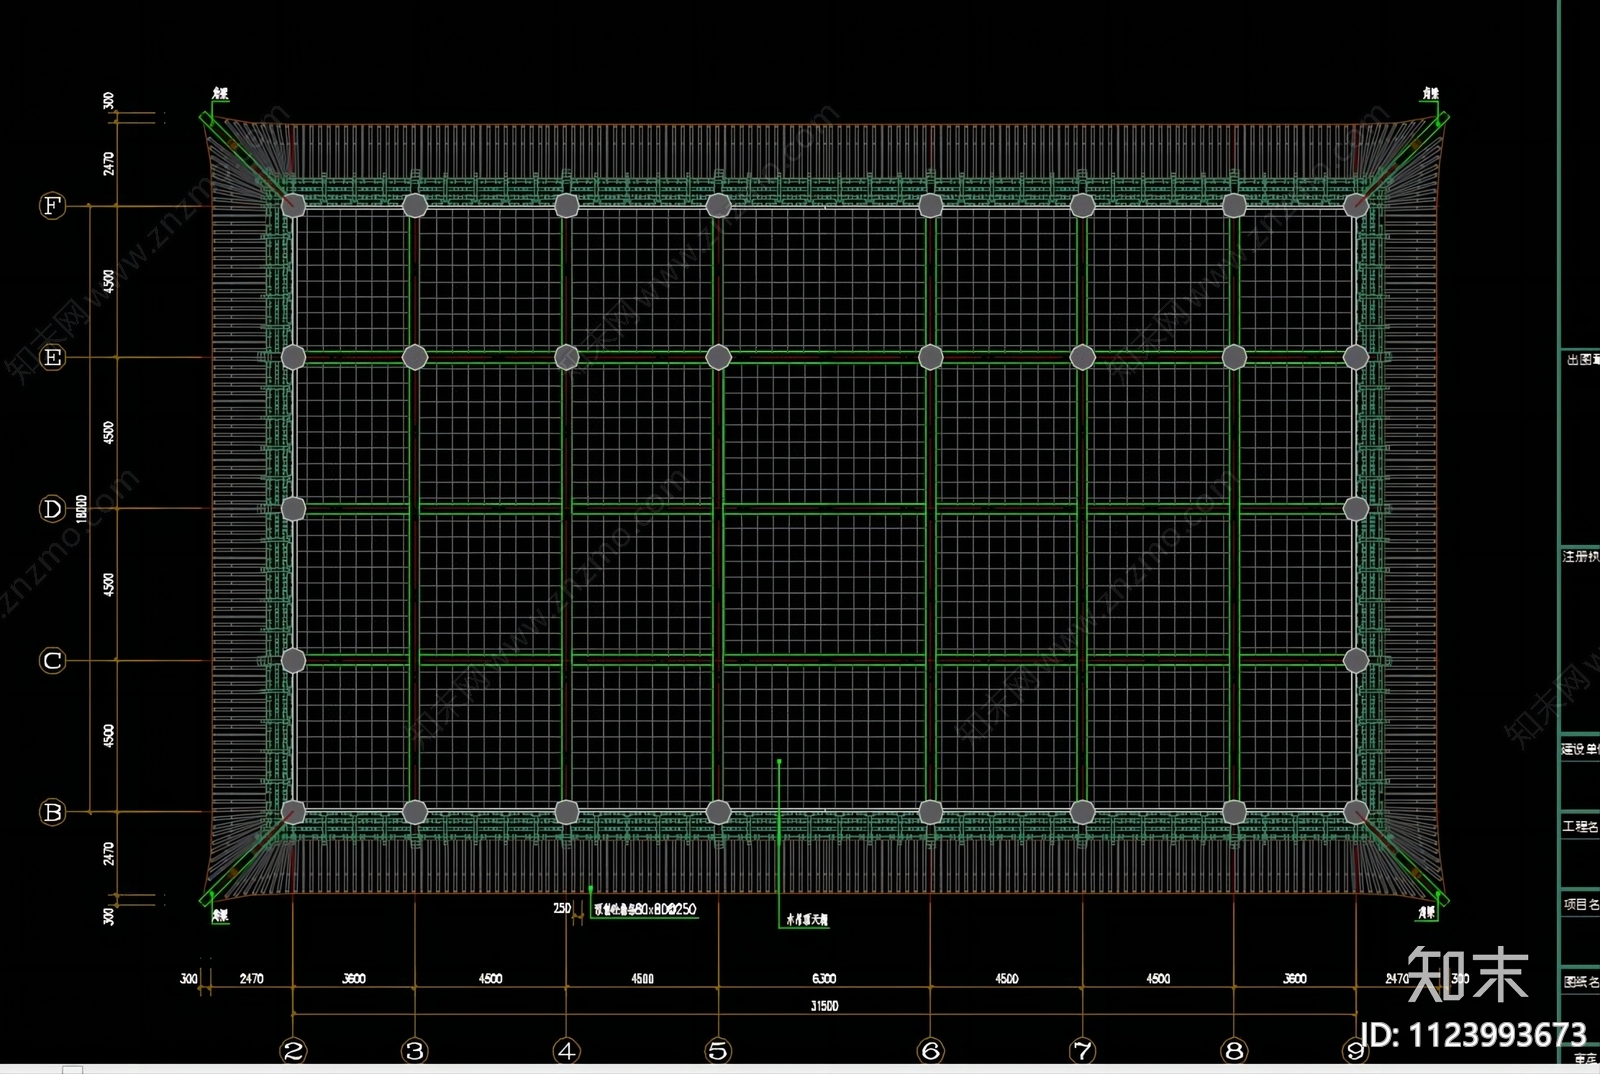The width and height of the screenshot is (1600, 1074).
Task: Select the column at axes D and 9
Action: coord(1356,509)
